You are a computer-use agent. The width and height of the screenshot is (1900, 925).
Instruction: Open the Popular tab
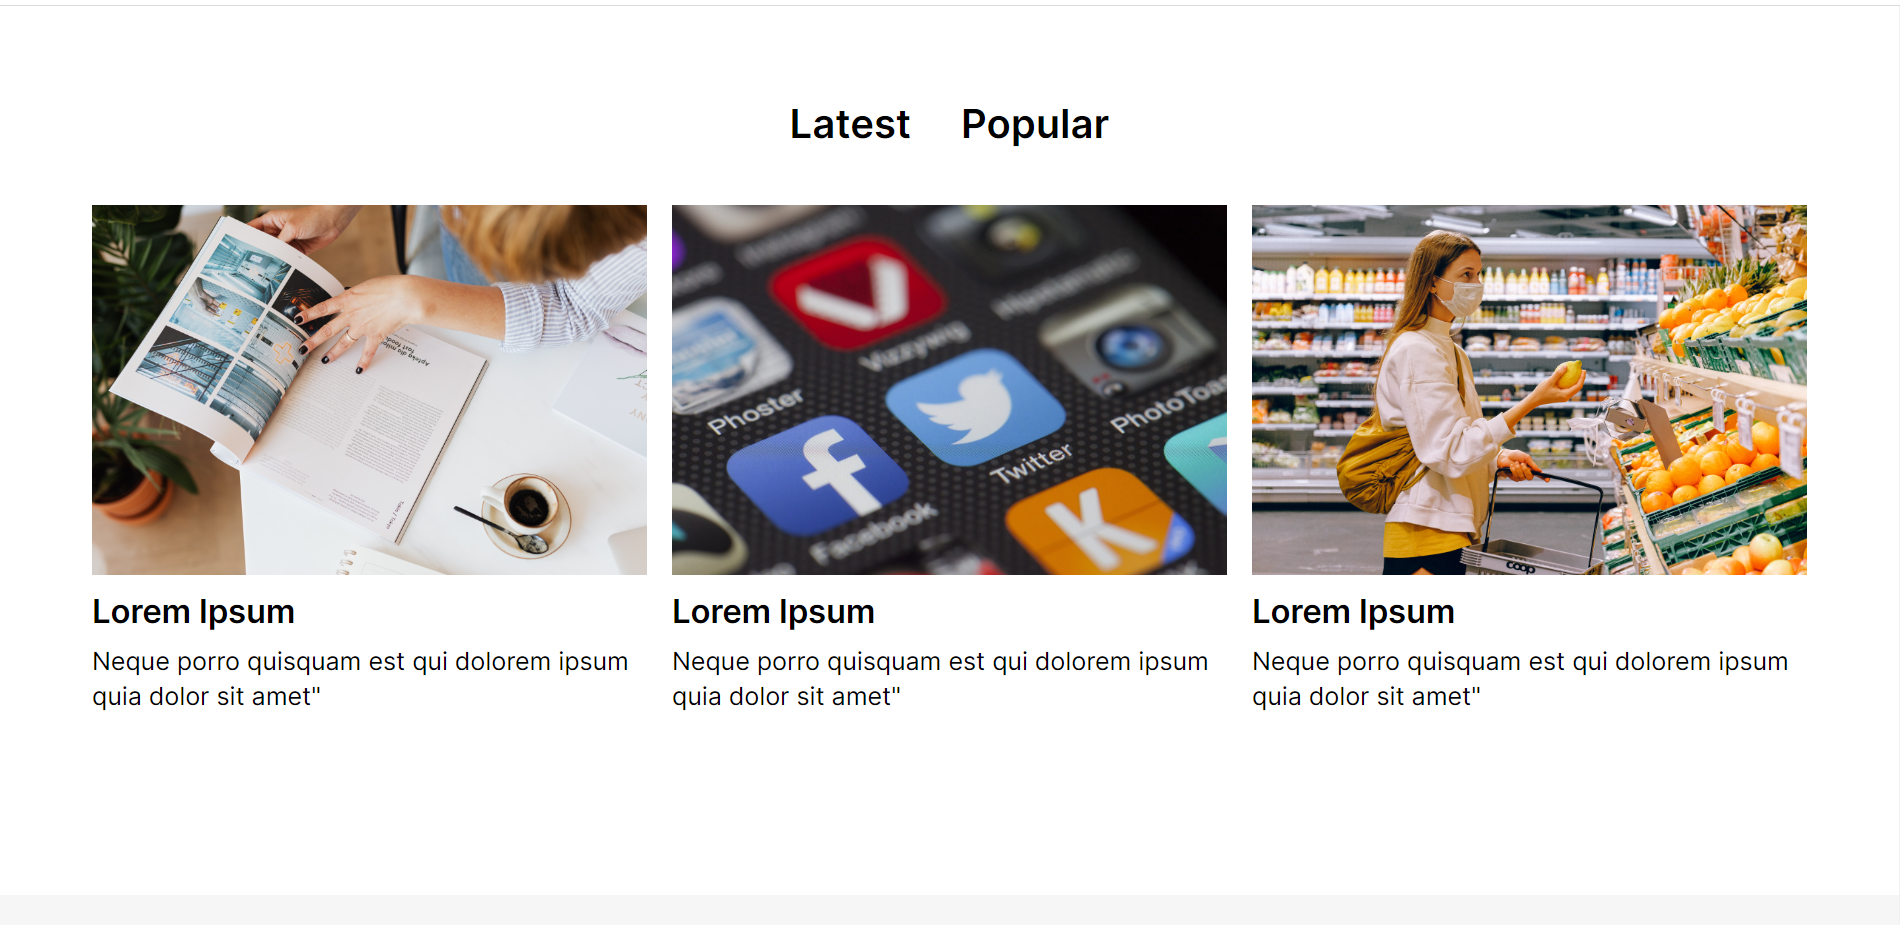1034,125
